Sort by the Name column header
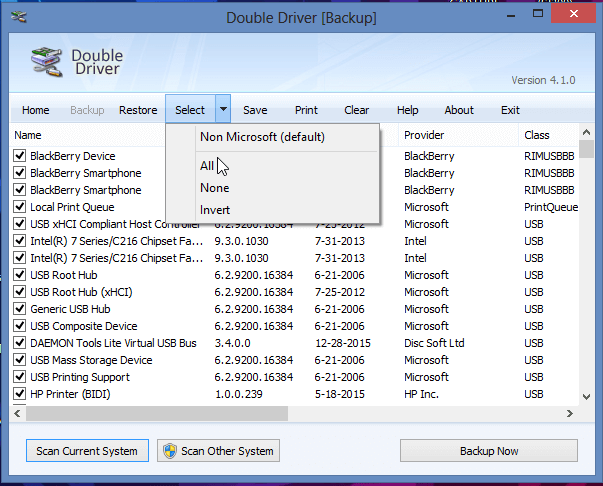Screen dimensions: 603x486 (28, 135)
